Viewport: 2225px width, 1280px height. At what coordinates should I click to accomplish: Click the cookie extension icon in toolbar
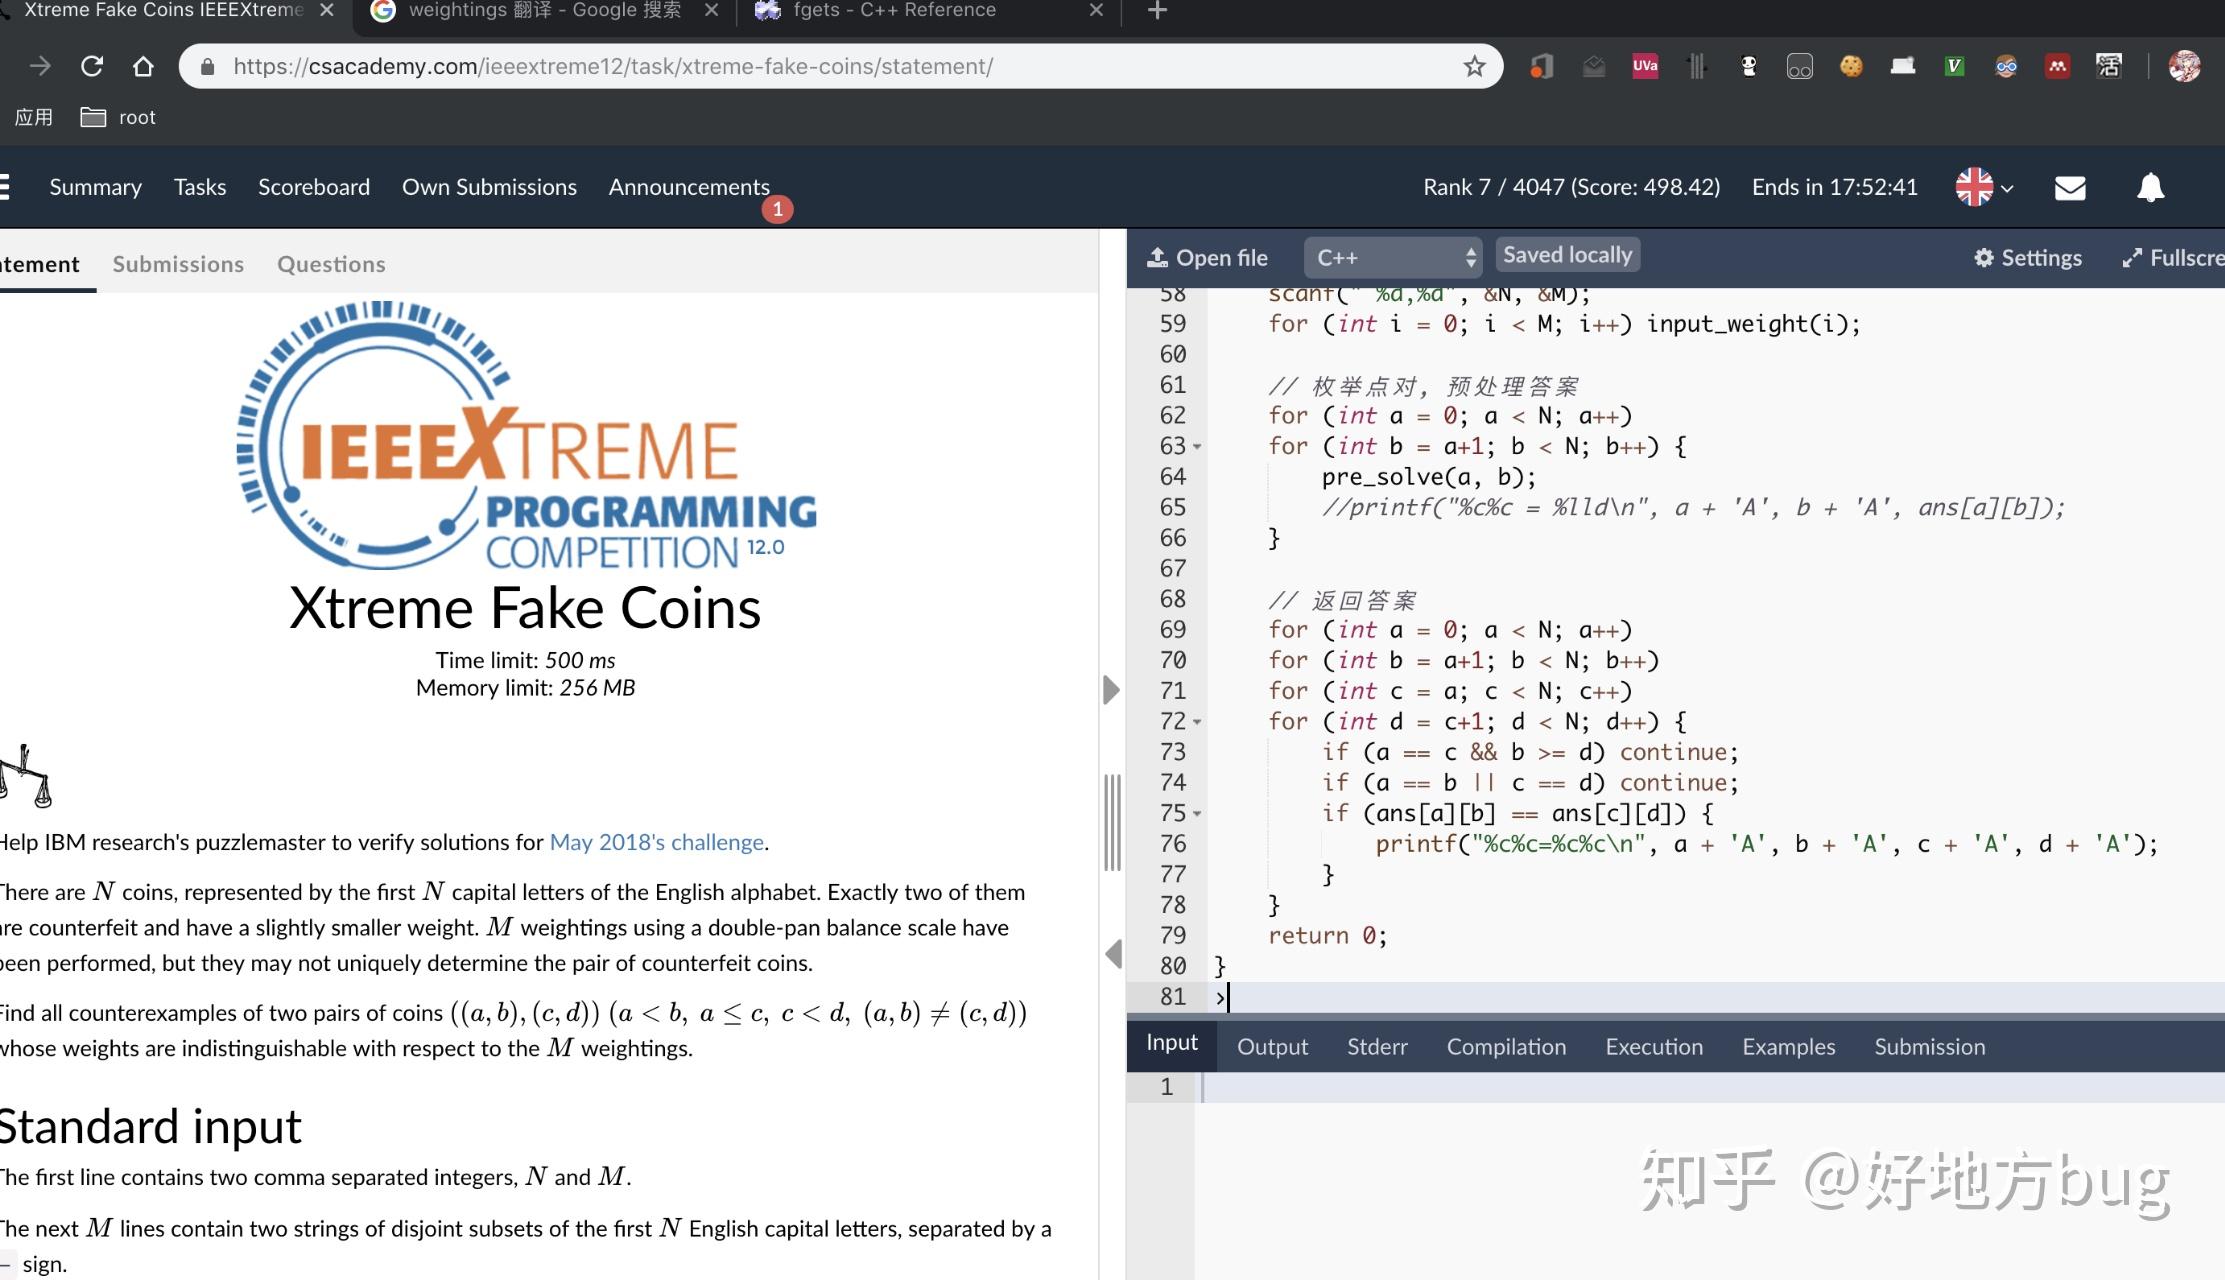[x=1852, y=65]
